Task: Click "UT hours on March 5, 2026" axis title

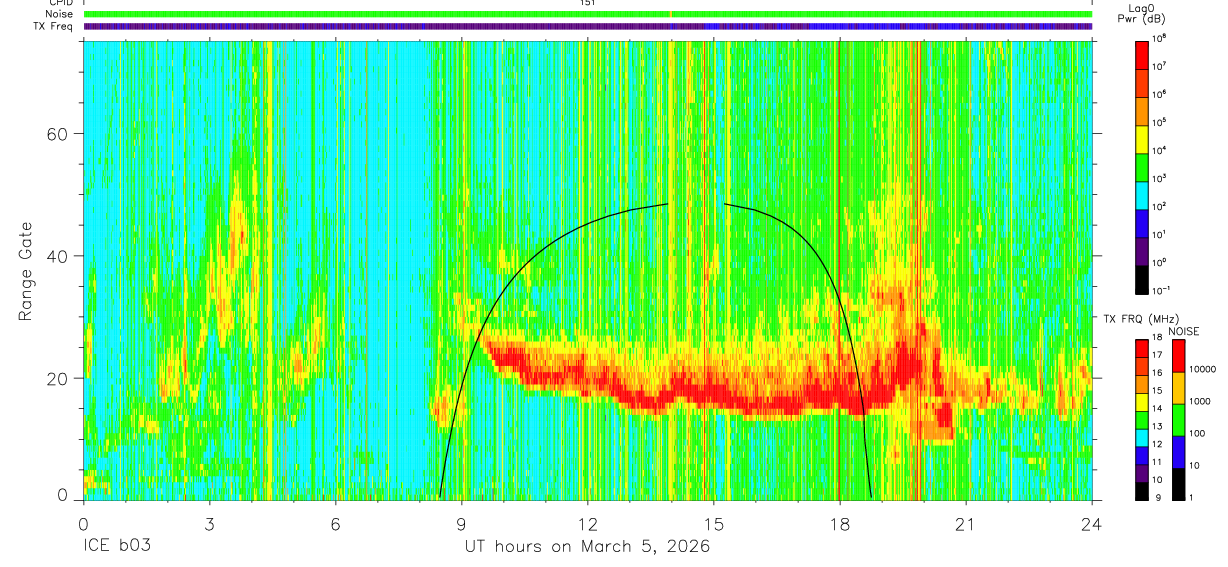Action: click(x=587, y=546)
